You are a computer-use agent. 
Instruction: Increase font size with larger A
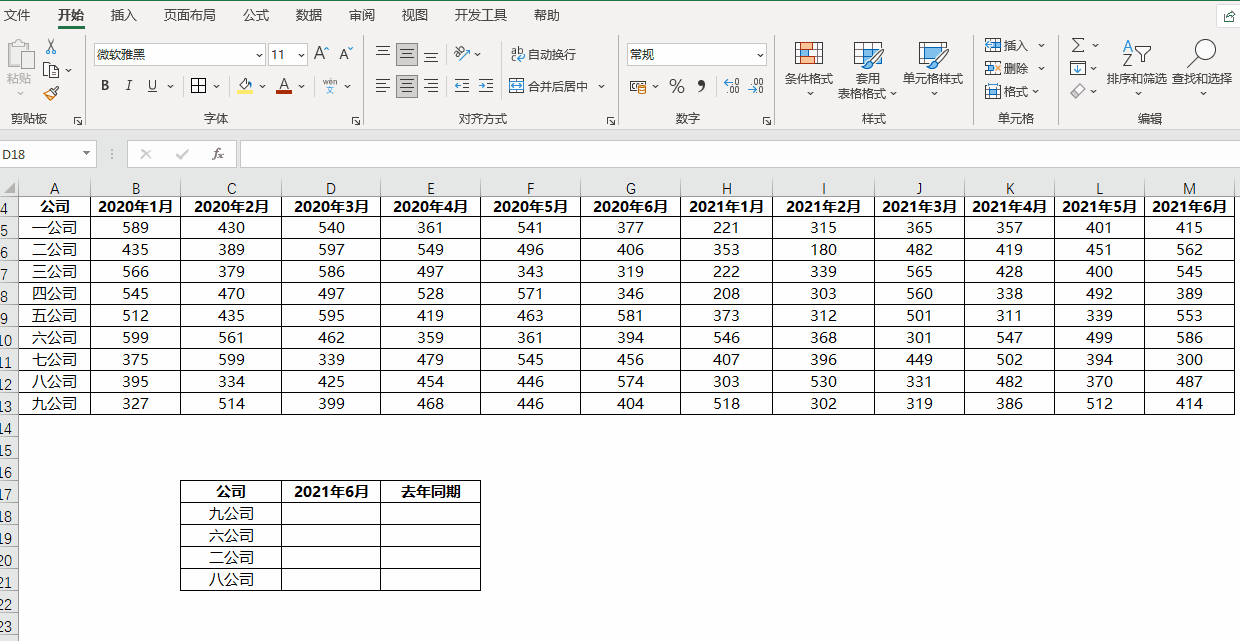[321, 54]
